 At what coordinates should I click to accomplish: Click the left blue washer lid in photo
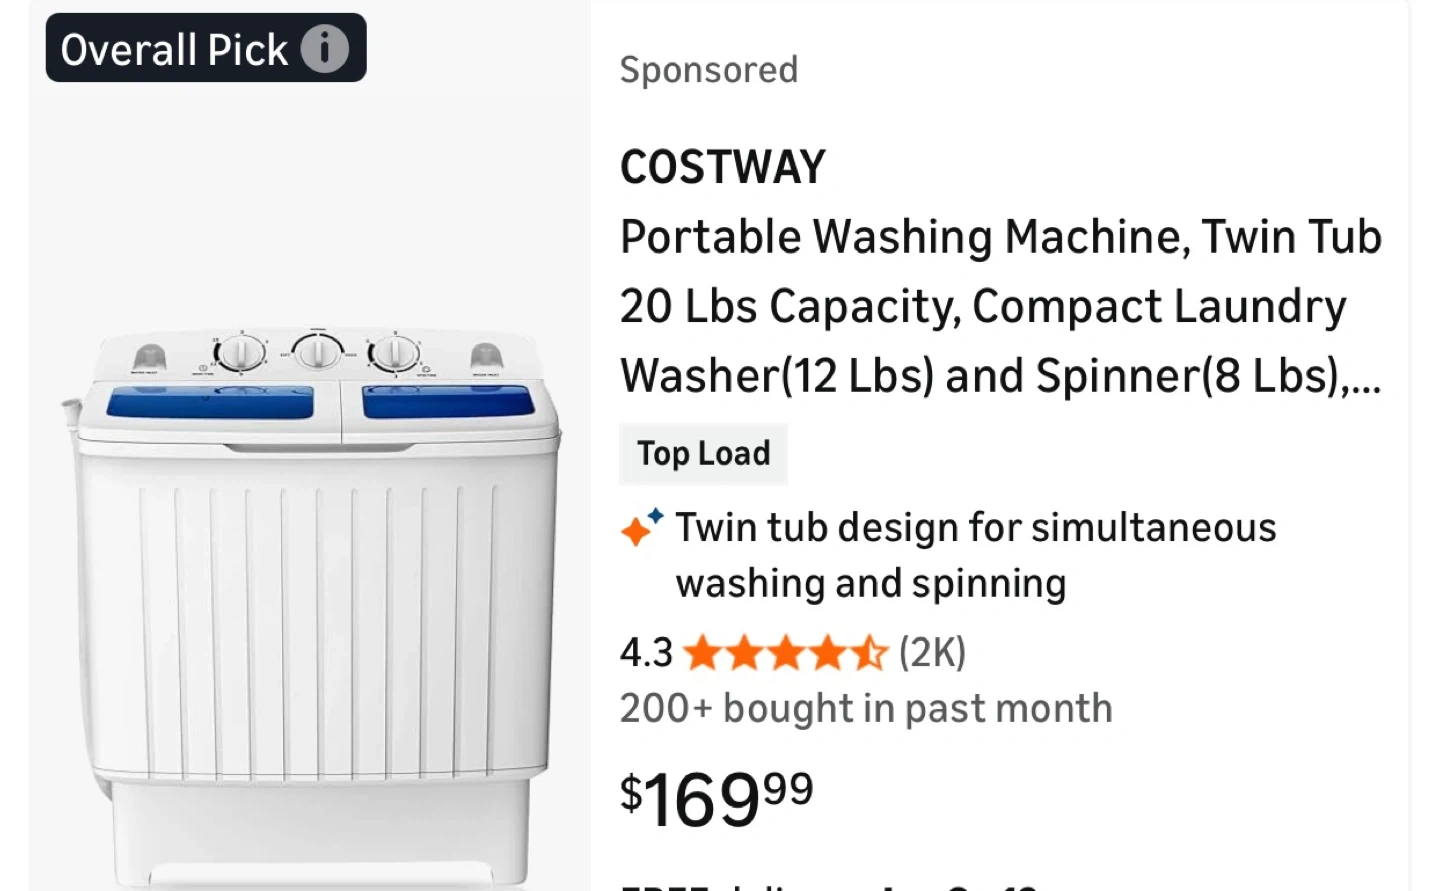pos(210,401)
